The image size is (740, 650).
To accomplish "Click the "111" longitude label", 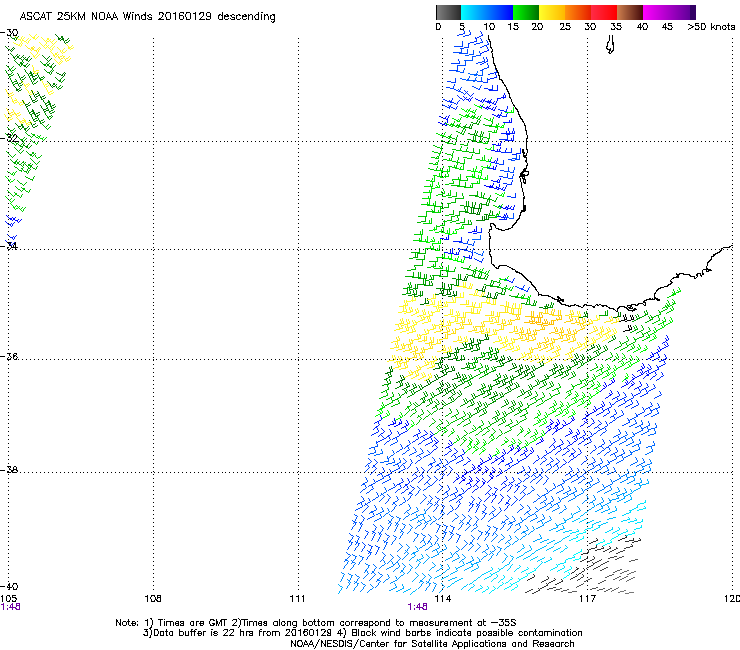I will [297, 599].
